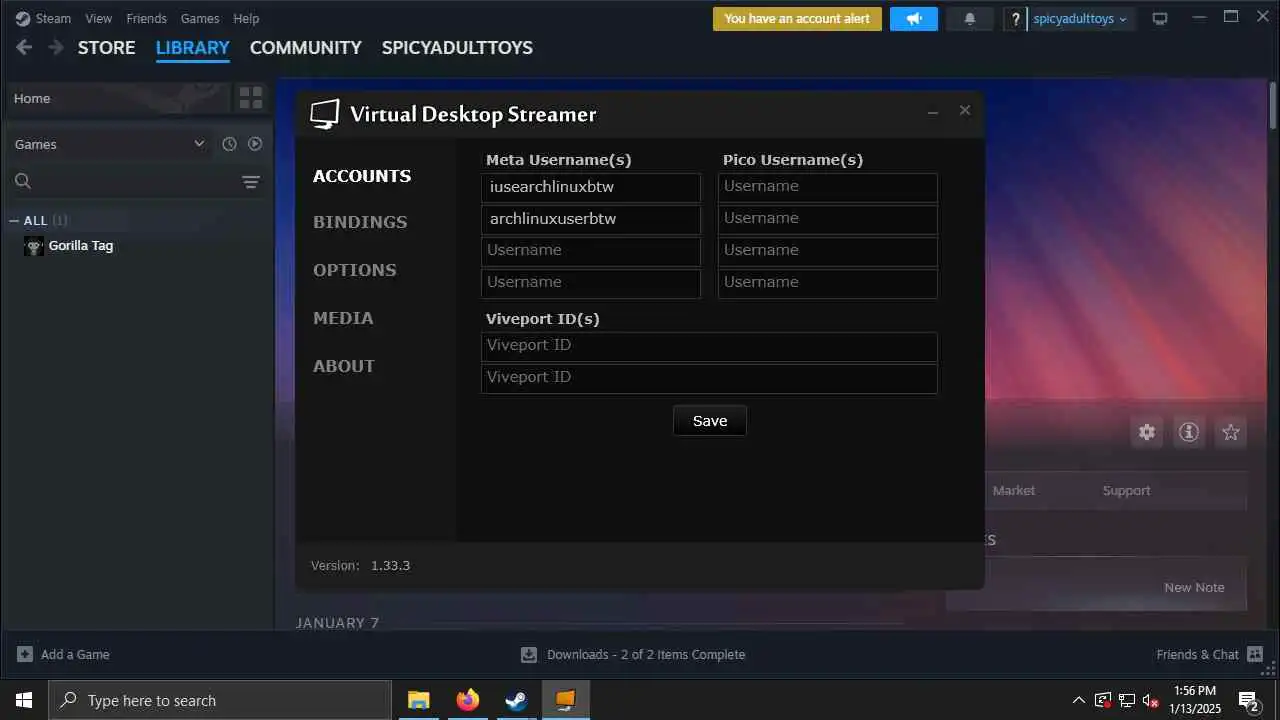This screenshot has width=1280, height=720.
Task: Click the iusearchlinuxbtw Meta username field
Action: (591, 187)
